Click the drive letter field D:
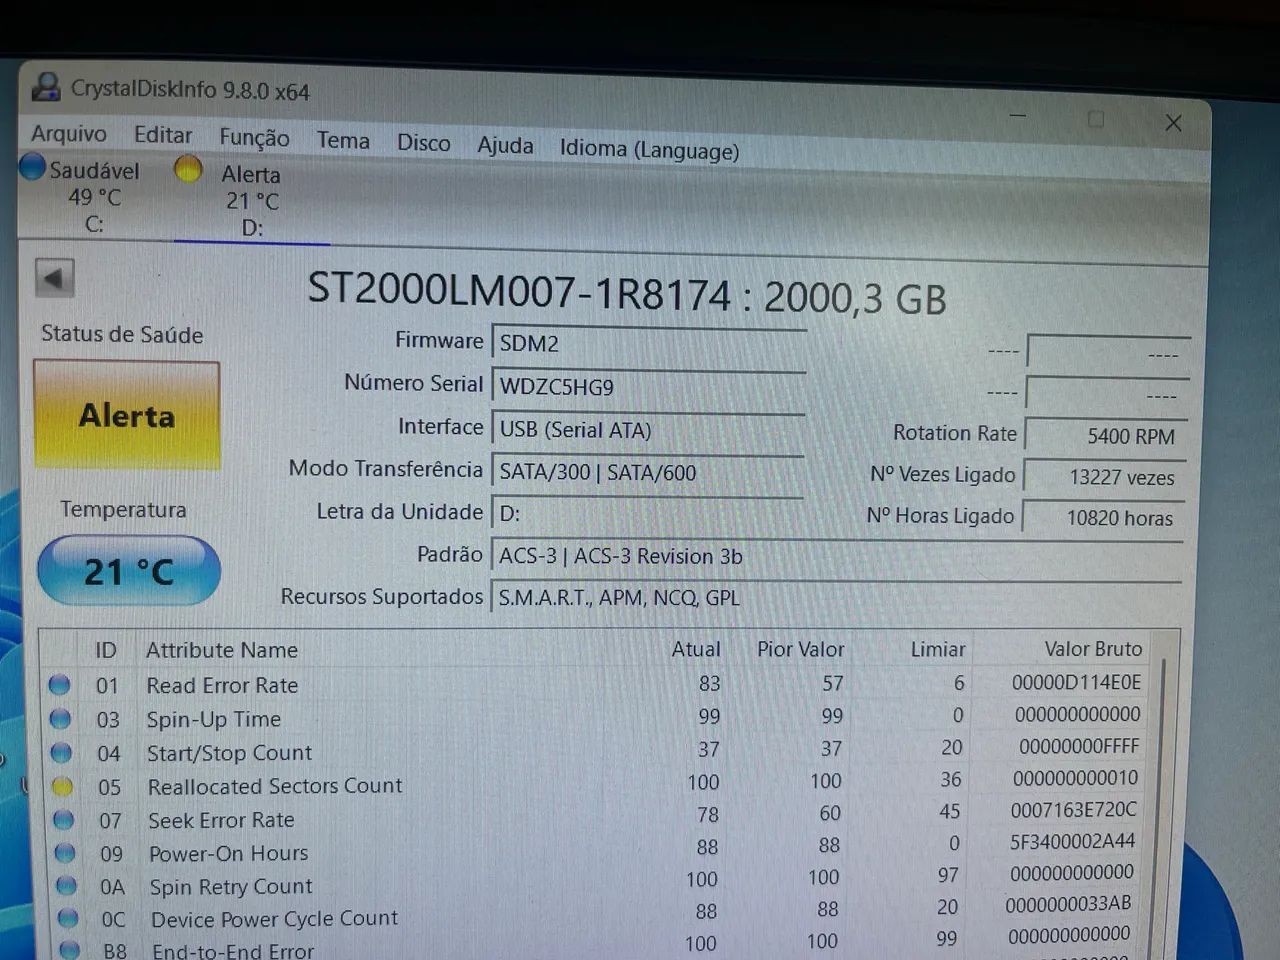The image size is (1280, 960). point(648,514)
